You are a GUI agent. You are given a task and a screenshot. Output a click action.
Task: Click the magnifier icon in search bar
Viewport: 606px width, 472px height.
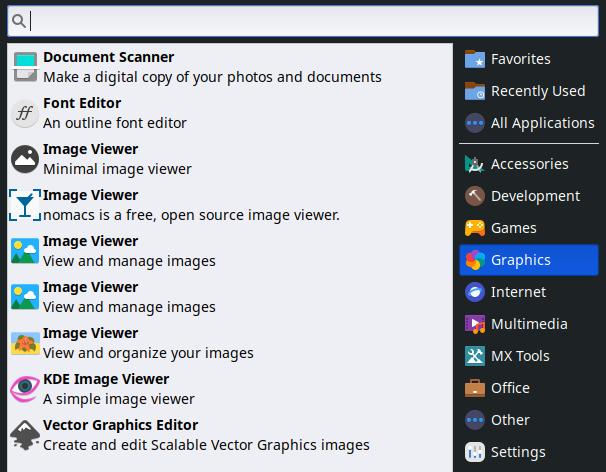(x=18, y=20)
